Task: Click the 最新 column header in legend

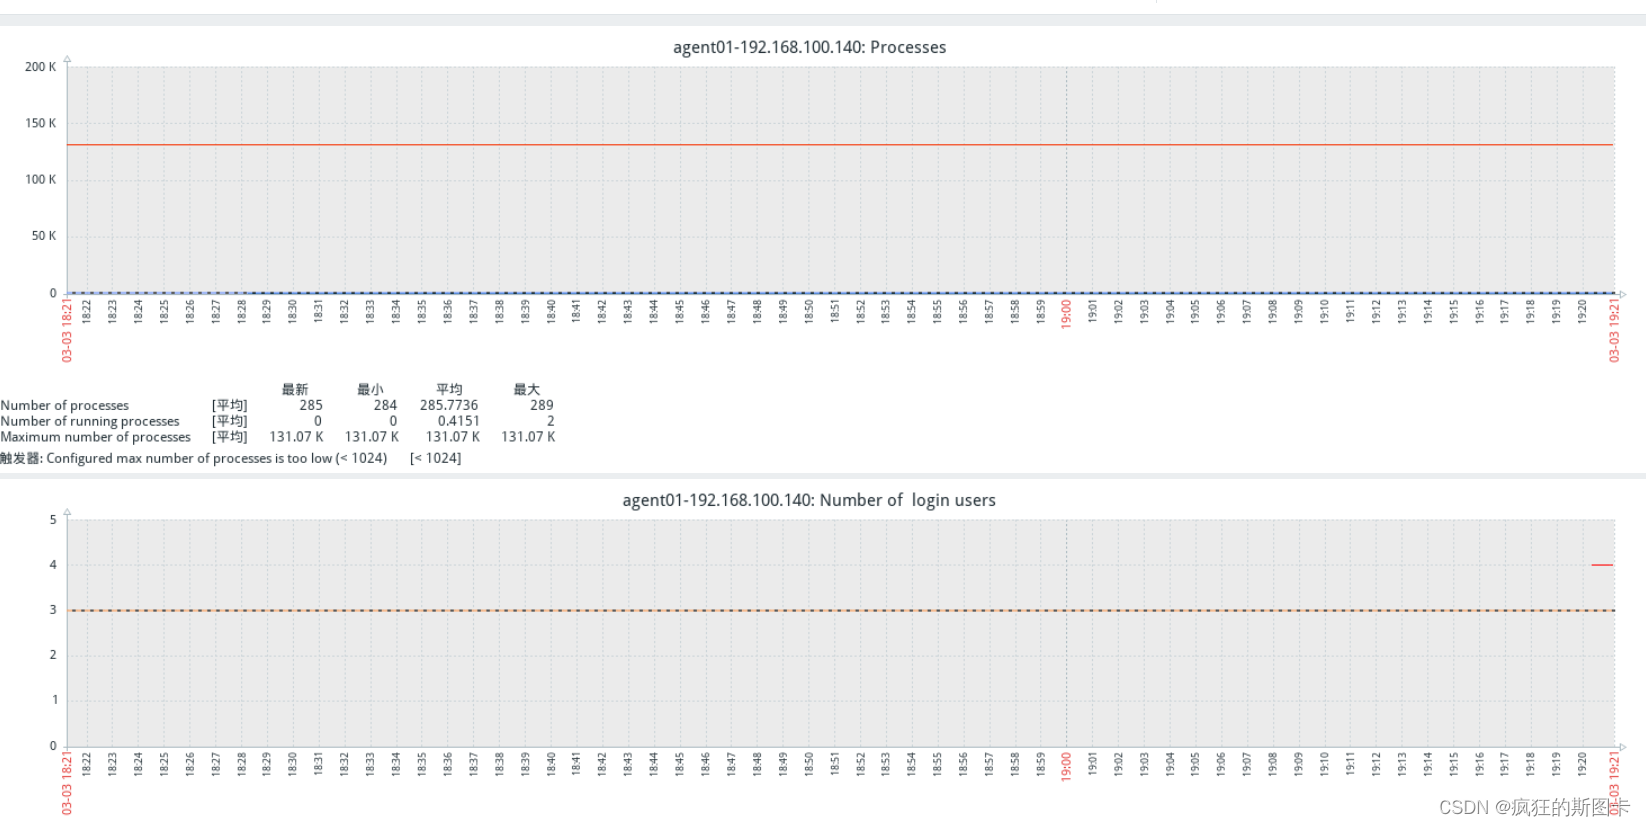Action: 295,389
